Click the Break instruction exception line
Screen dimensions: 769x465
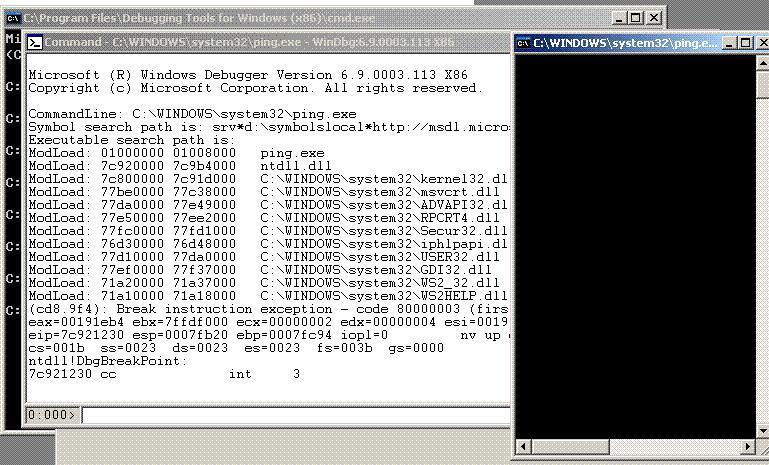point(268,309)
